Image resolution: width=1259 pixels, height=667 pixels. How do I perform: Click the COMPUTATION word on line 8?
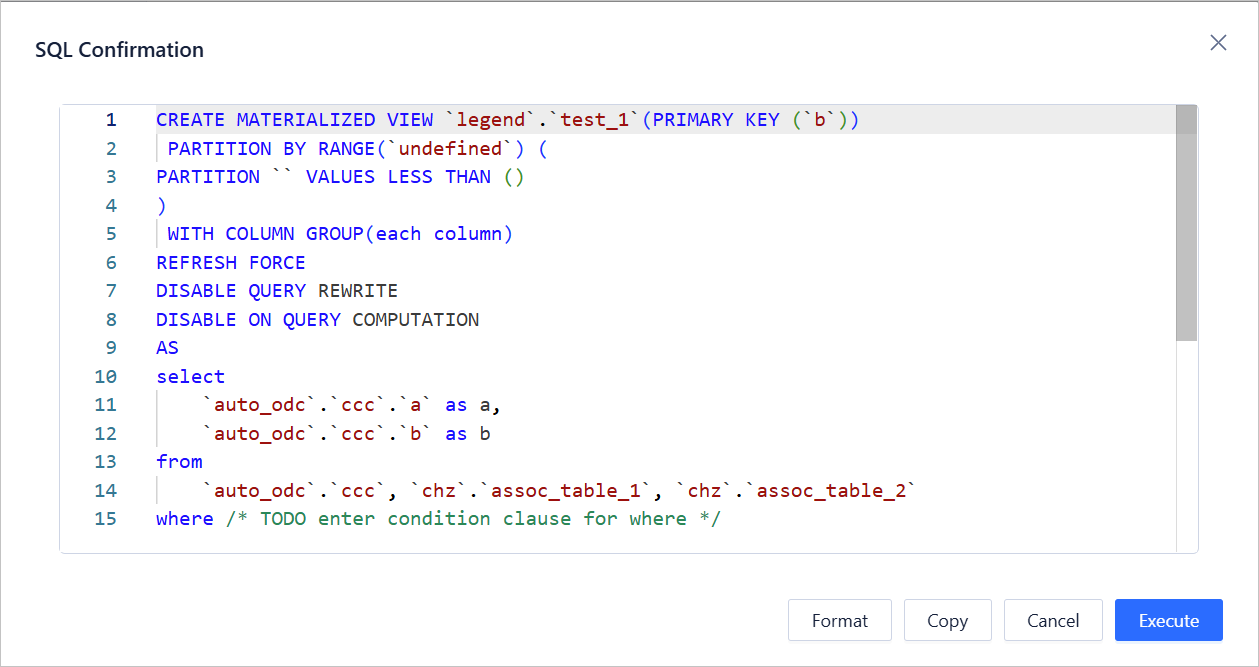tap(416, 320)
